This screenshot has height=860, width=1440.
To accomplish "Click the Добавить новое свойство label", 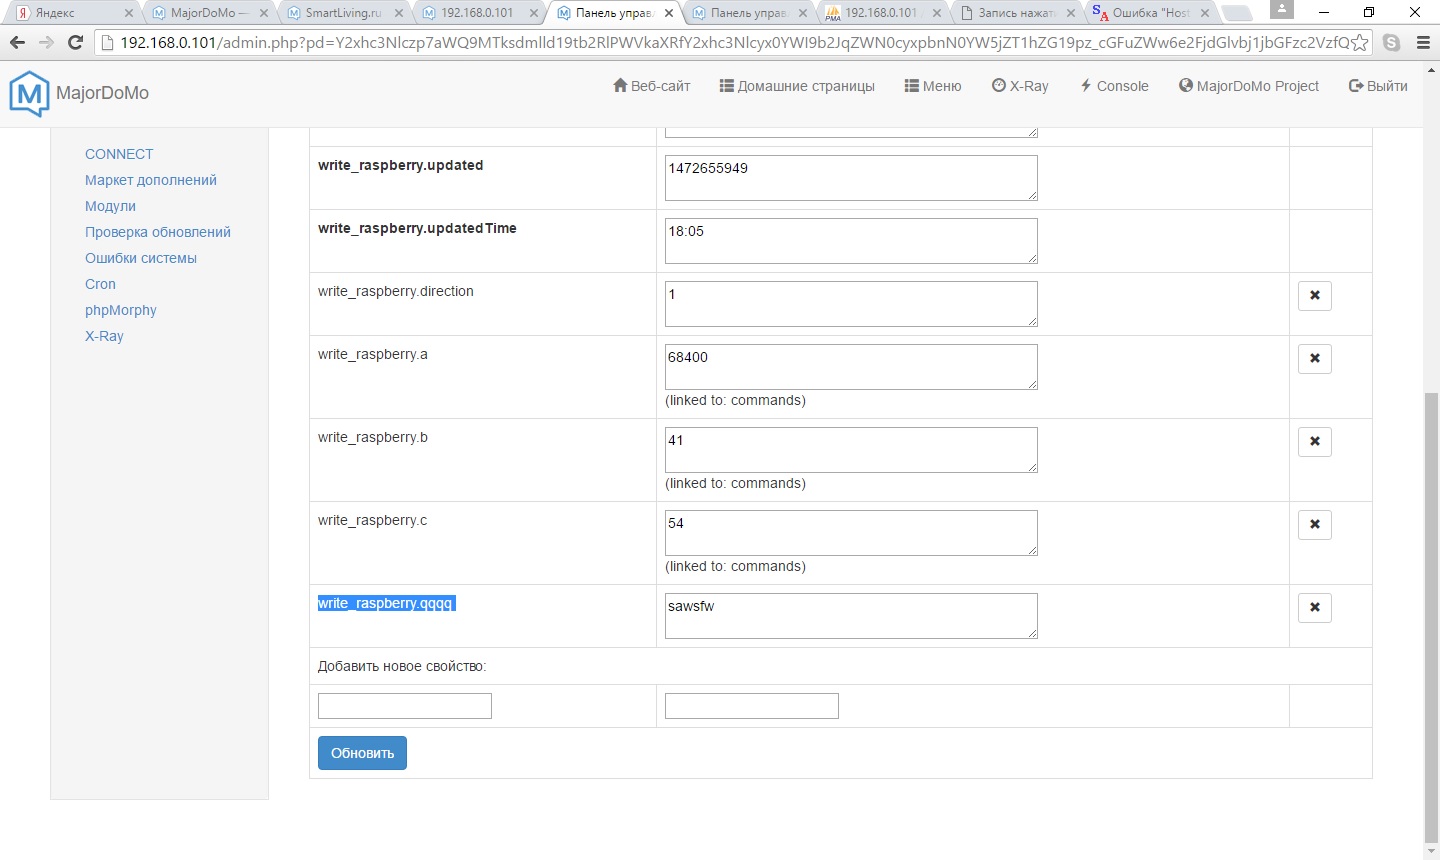I will [x=402, y=666].
